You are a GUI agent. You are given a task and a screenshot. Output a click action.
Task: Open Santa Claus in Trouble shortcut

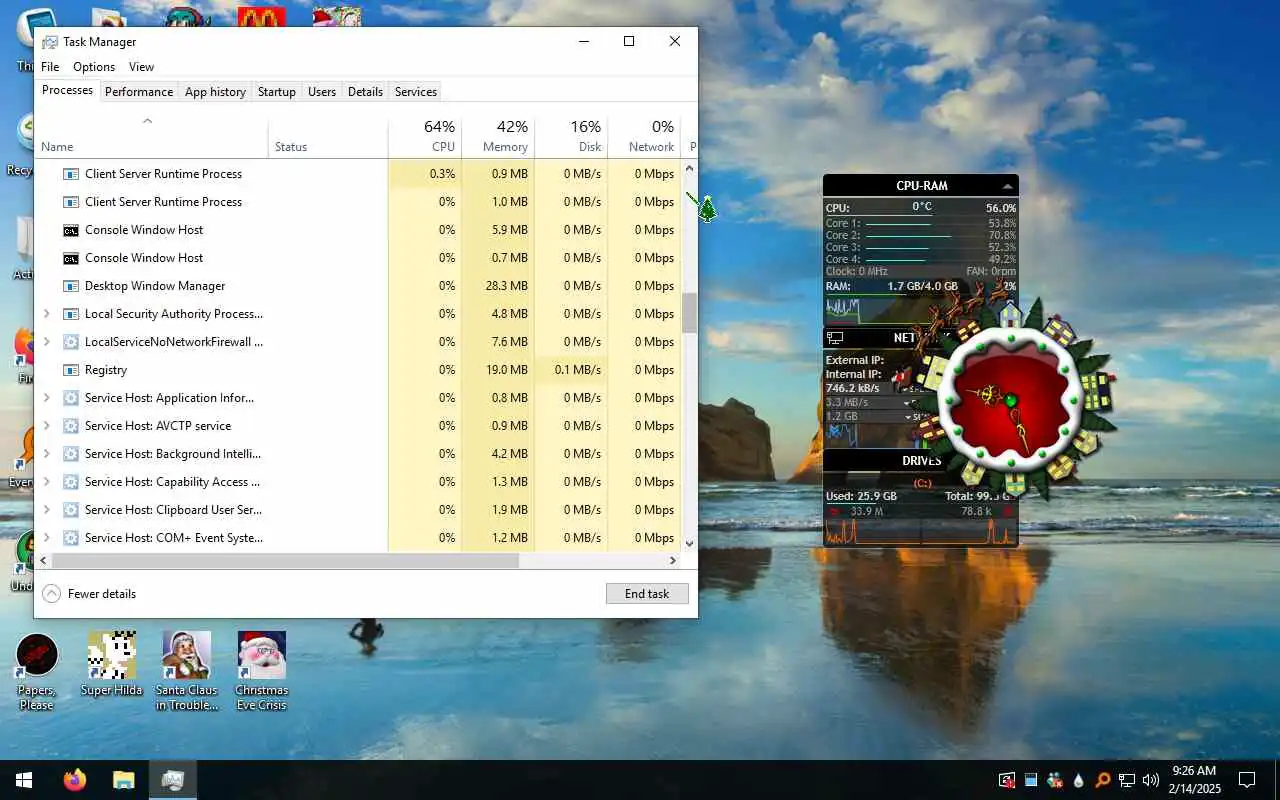[187, 670]
